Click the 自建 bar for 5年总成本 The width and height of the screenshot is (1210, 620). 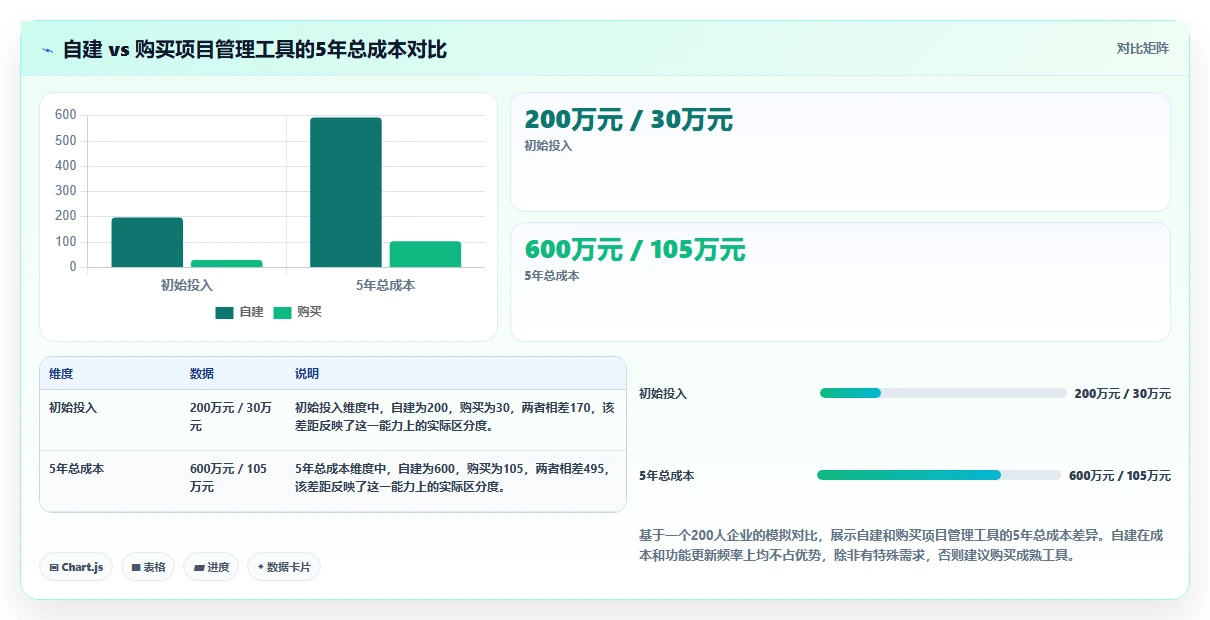pyautogui.click(x=346, y=192)
